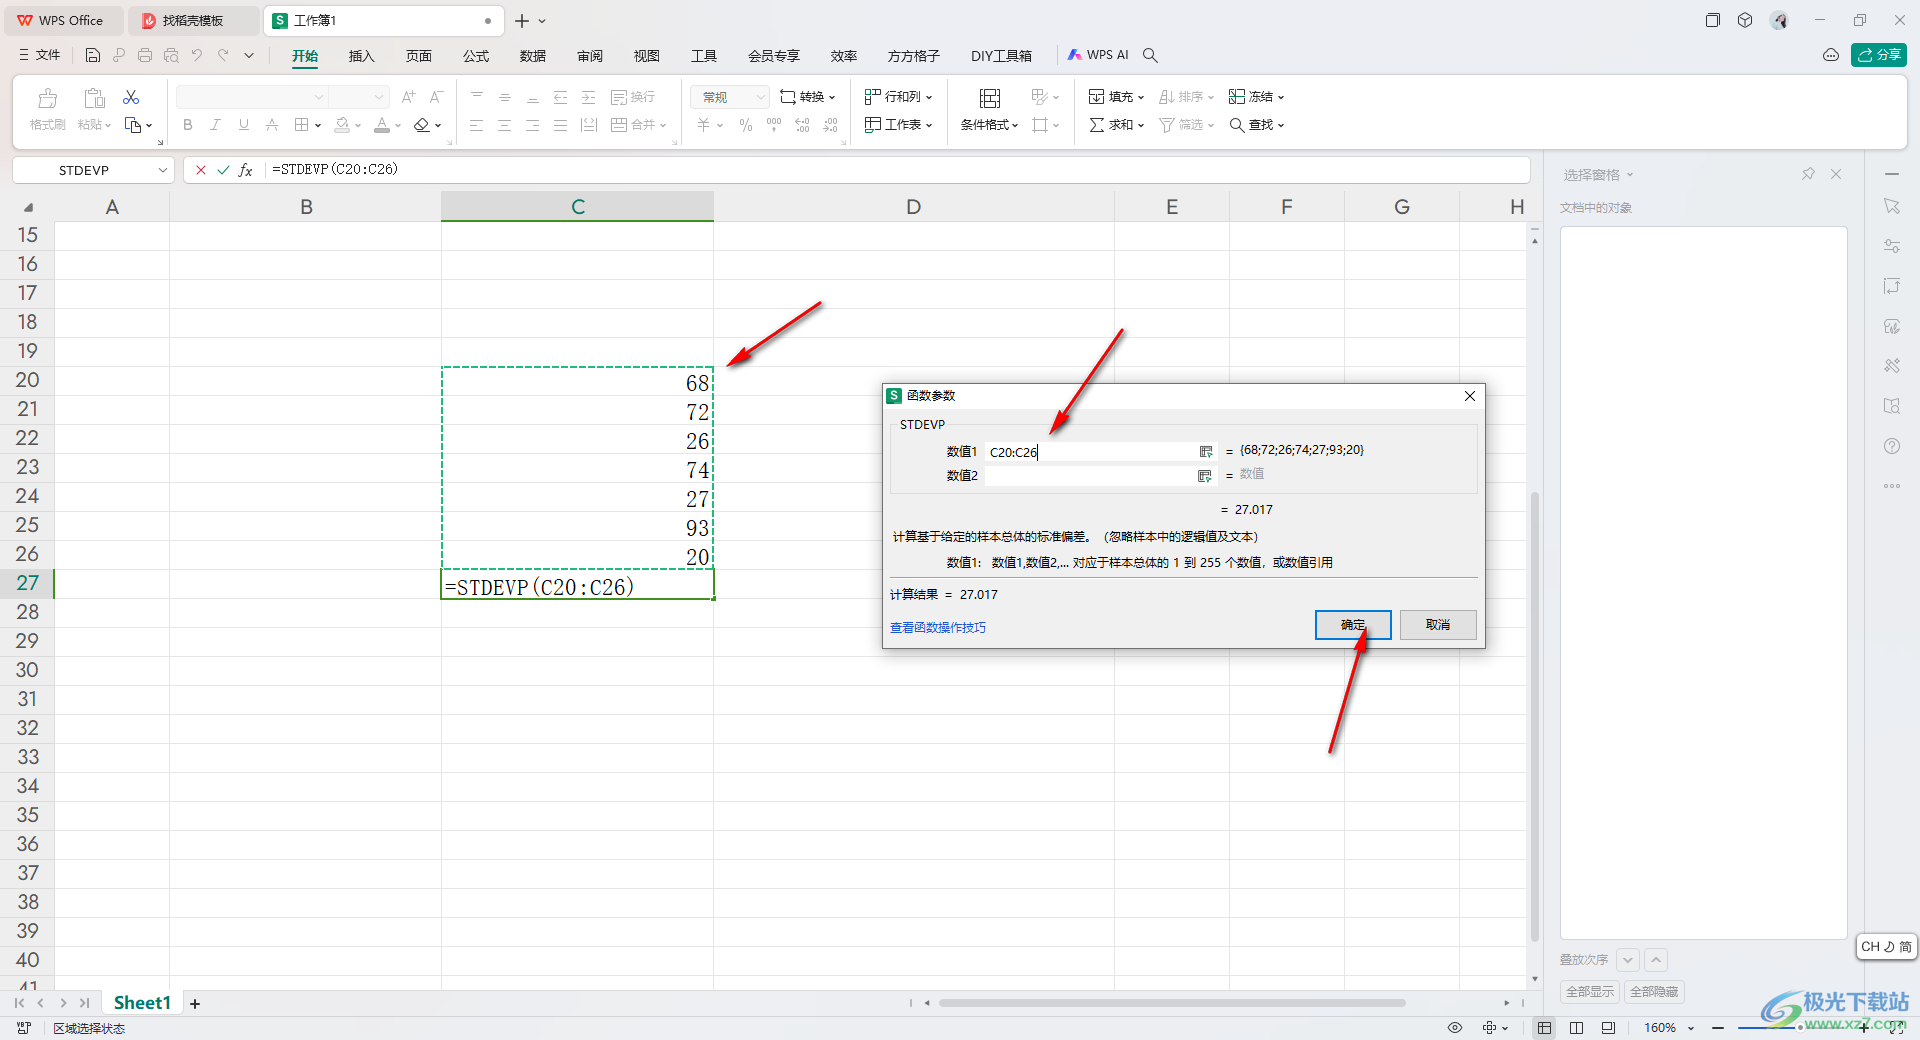Screen dimensions: 1920x1040
Task: Click 确定 to confirm function arguments
Action: click(1353, 625)
